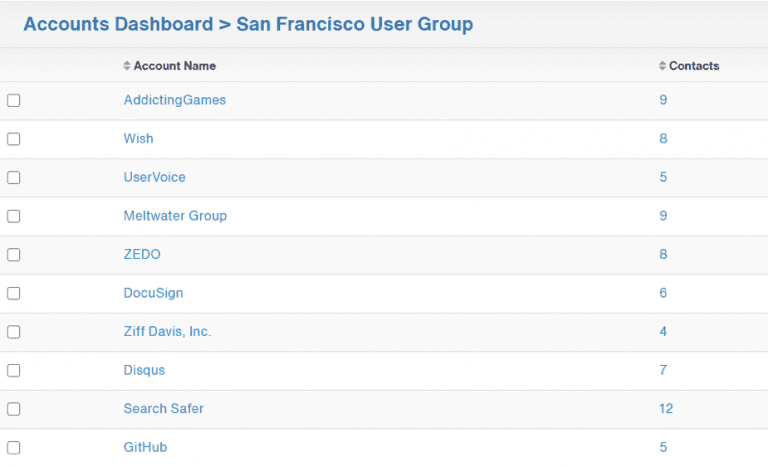
Task: Sort by Account Name column arrows
Action: coord(127,66)
